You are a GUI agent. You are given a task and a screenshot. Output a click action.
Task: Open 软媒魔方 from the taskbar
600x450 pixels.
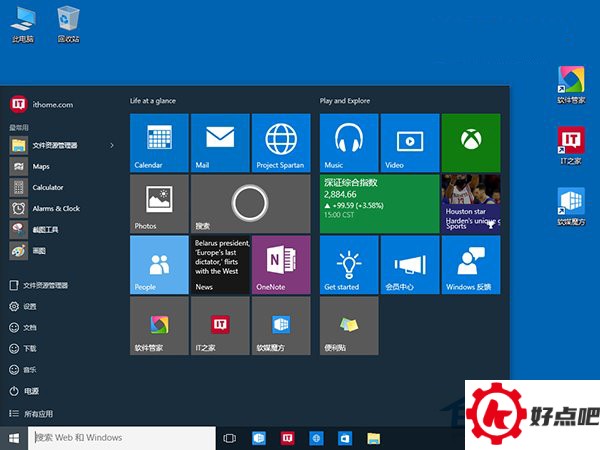tap(259, 438)
